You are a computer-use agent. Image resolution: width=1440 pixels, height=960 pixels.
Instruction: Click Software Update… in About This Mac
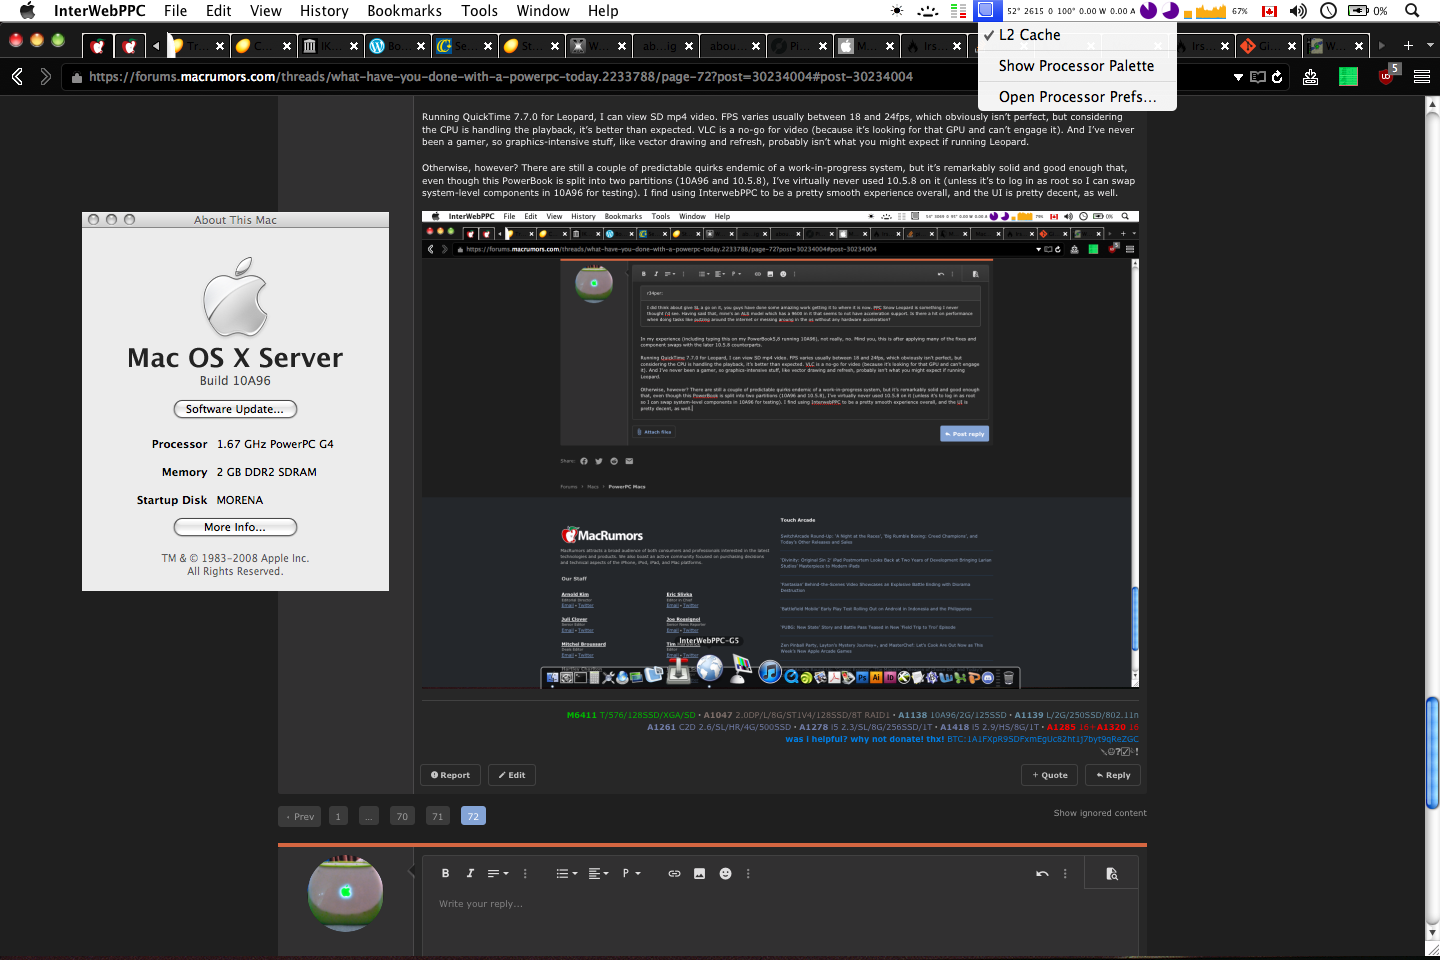235,409
